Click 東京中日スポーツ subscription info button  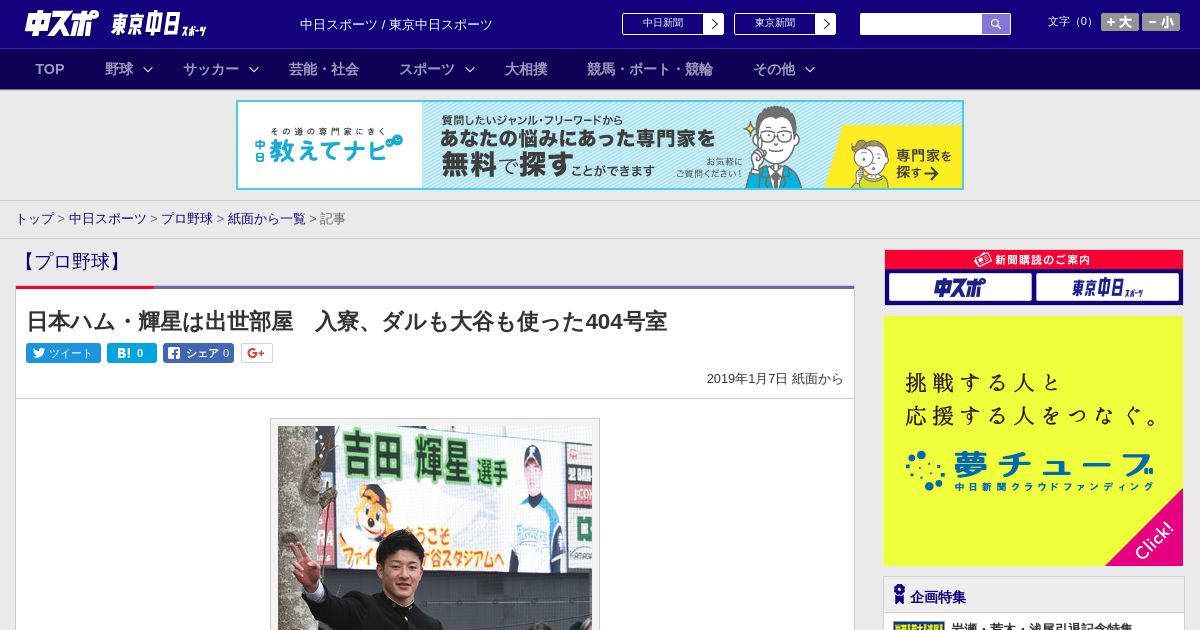click(1107, 288)
